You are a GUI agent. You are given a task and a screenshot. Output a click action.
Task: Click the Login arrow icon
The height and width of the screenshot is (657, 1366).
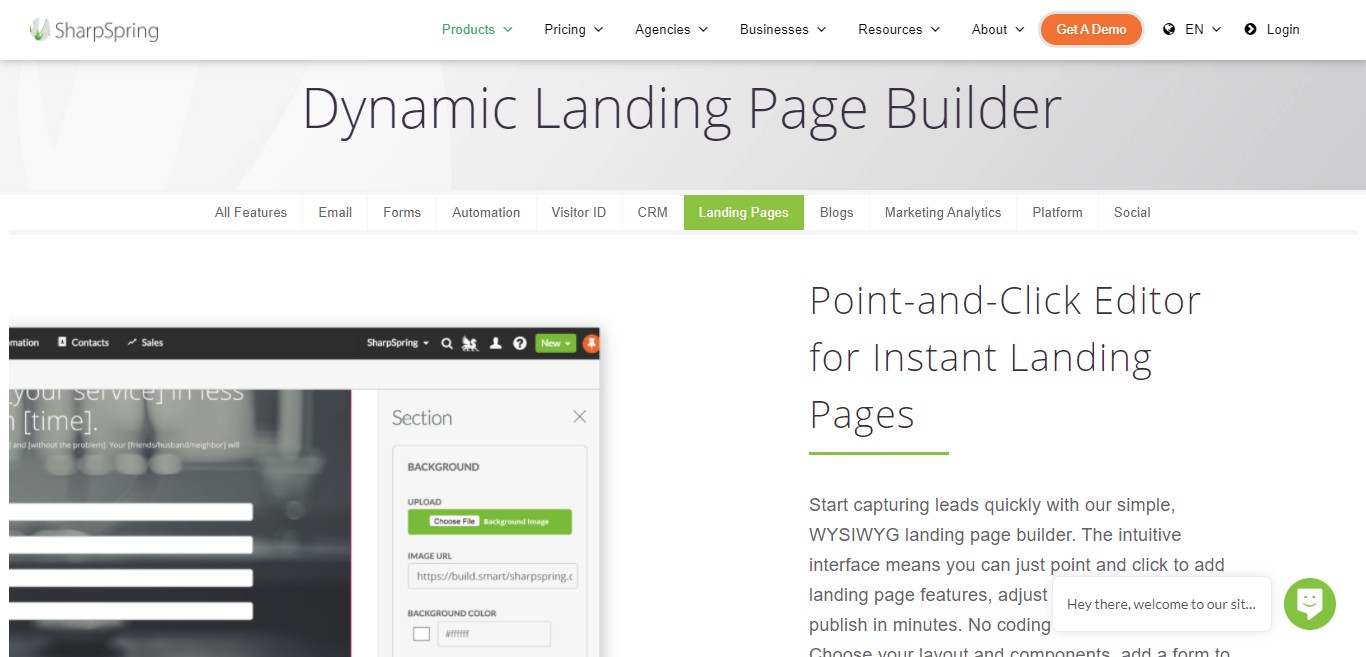[x=1250, y=30]
